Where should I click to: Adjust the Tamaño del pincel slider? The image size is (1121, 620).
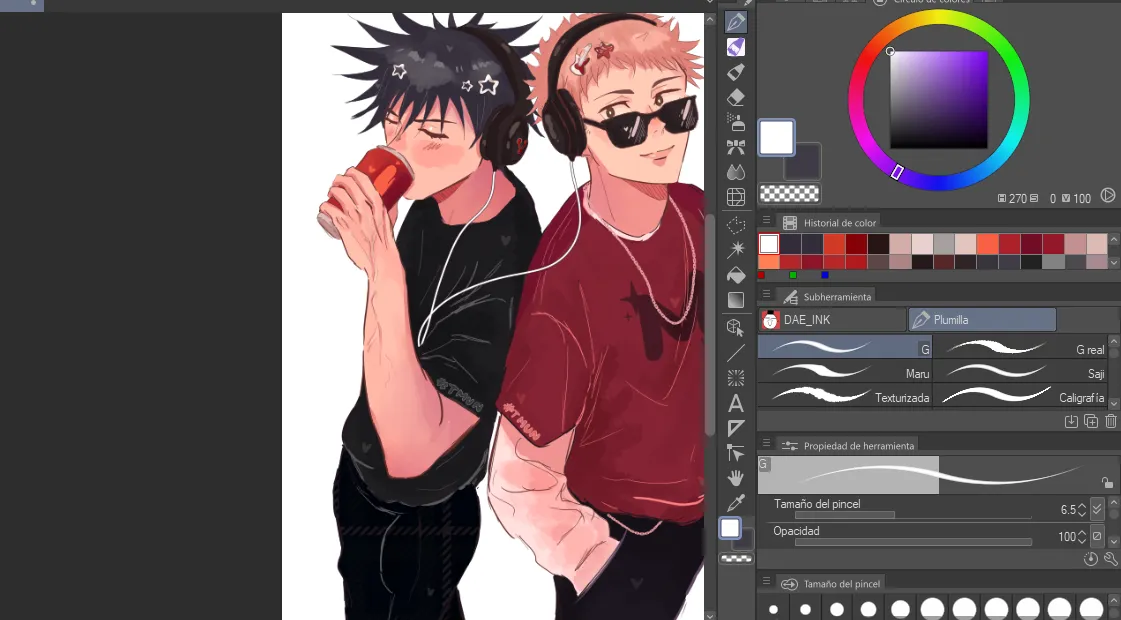pos(913,515)
